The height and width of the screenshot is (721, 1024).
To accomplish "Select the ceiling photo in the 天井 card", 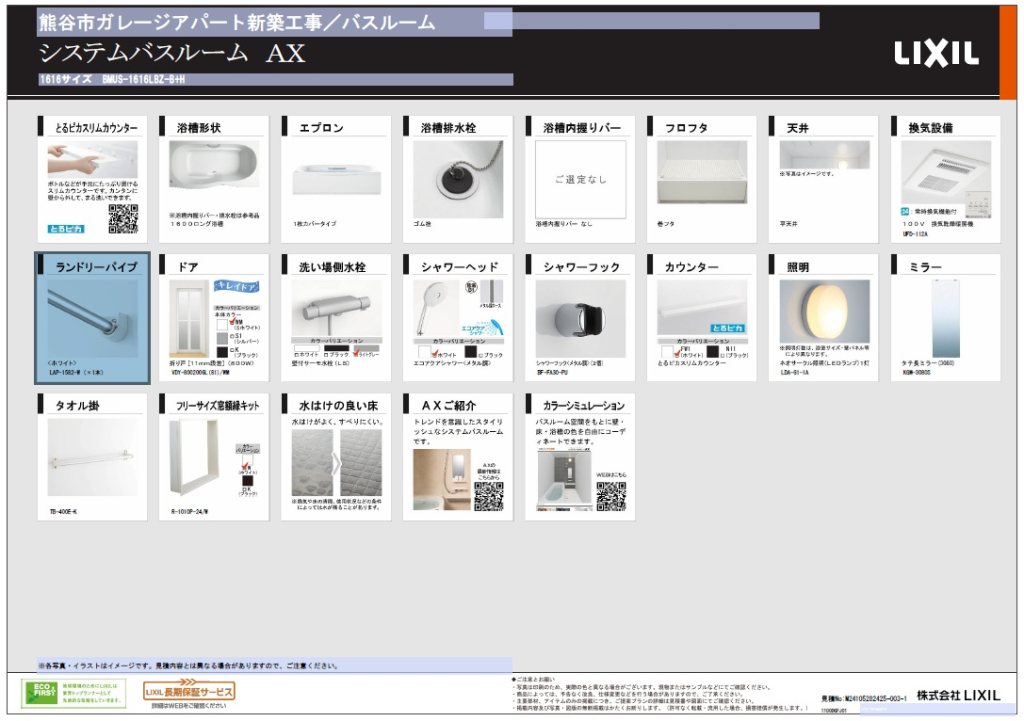I will [824, 155].
